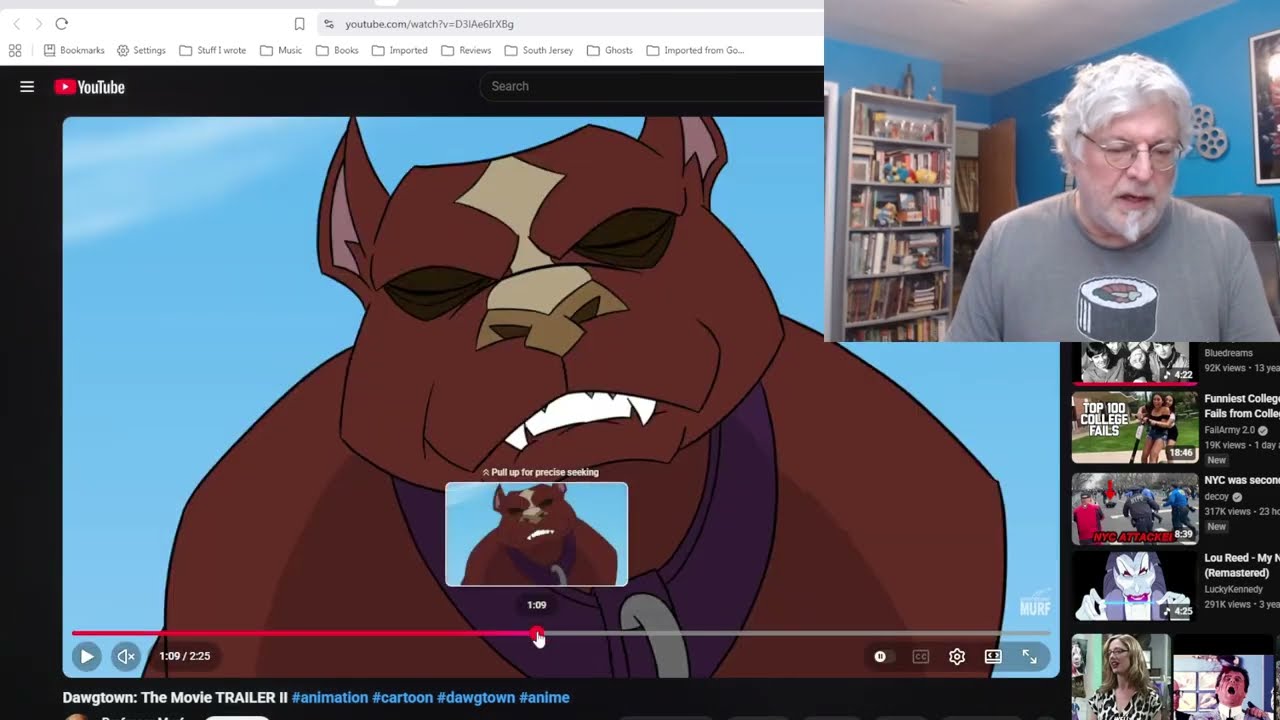
Task: Switch to theater mode
Action: 993,657
